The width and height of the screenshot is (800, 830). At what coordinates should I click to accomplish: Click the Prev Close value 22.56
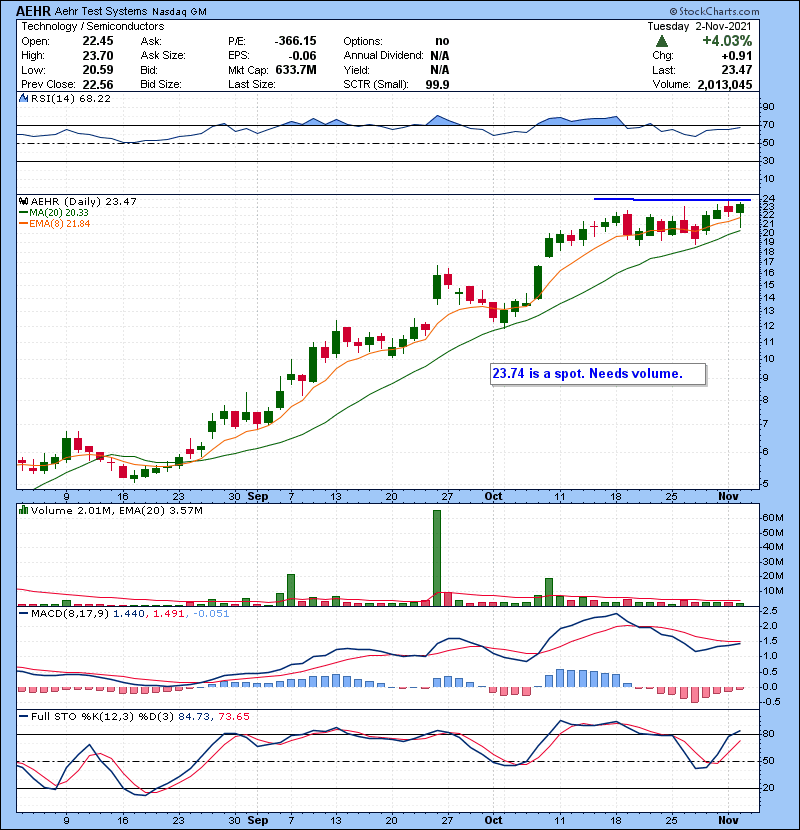click(97, 85)
